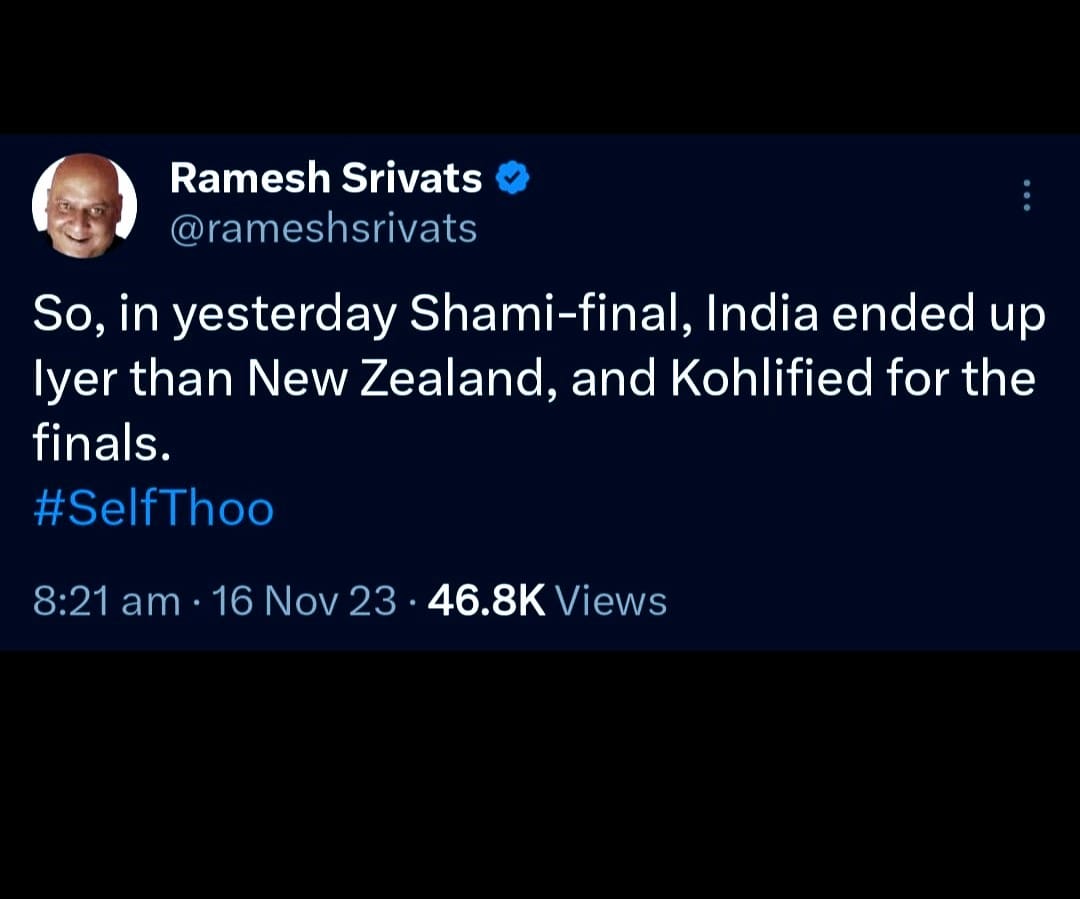Click the 8:21 am timestamp
This screenshot has height=899, width=1080.
(x=106, y=601)
